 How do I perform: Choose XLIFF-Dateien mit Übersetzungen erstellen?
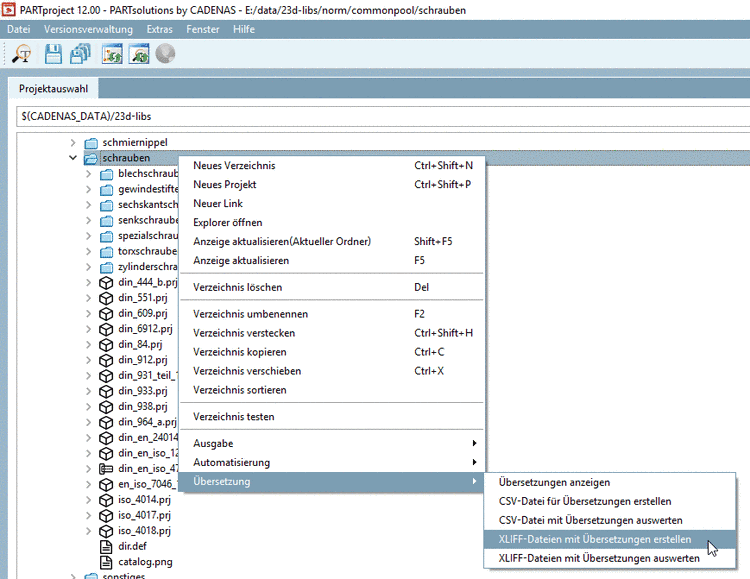coord(594,539)
